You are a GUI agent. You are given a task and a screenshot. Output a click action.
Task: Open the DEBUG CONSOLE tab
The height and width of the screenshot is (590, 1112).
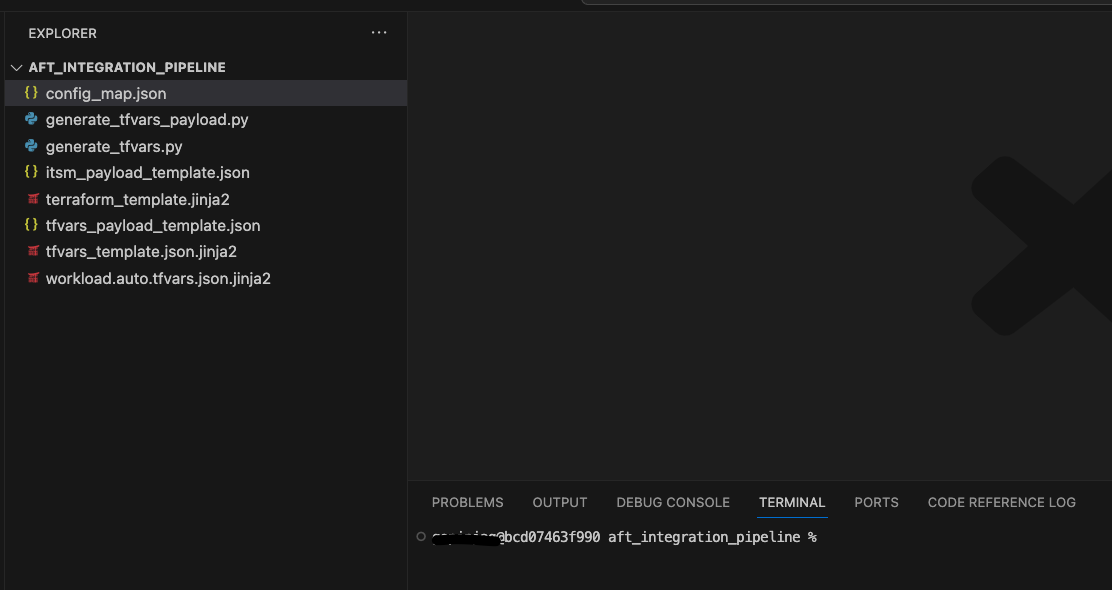point(673,502)
